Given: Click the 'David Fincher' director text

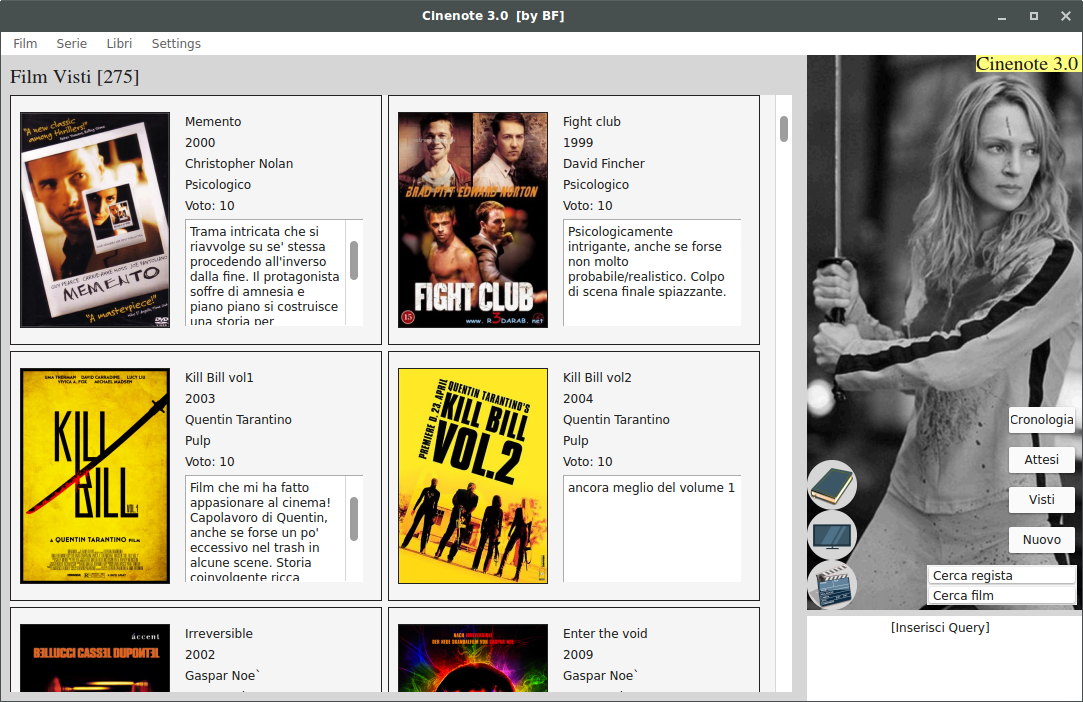Looking at the screenshot, I should click(x=604, y=164).
